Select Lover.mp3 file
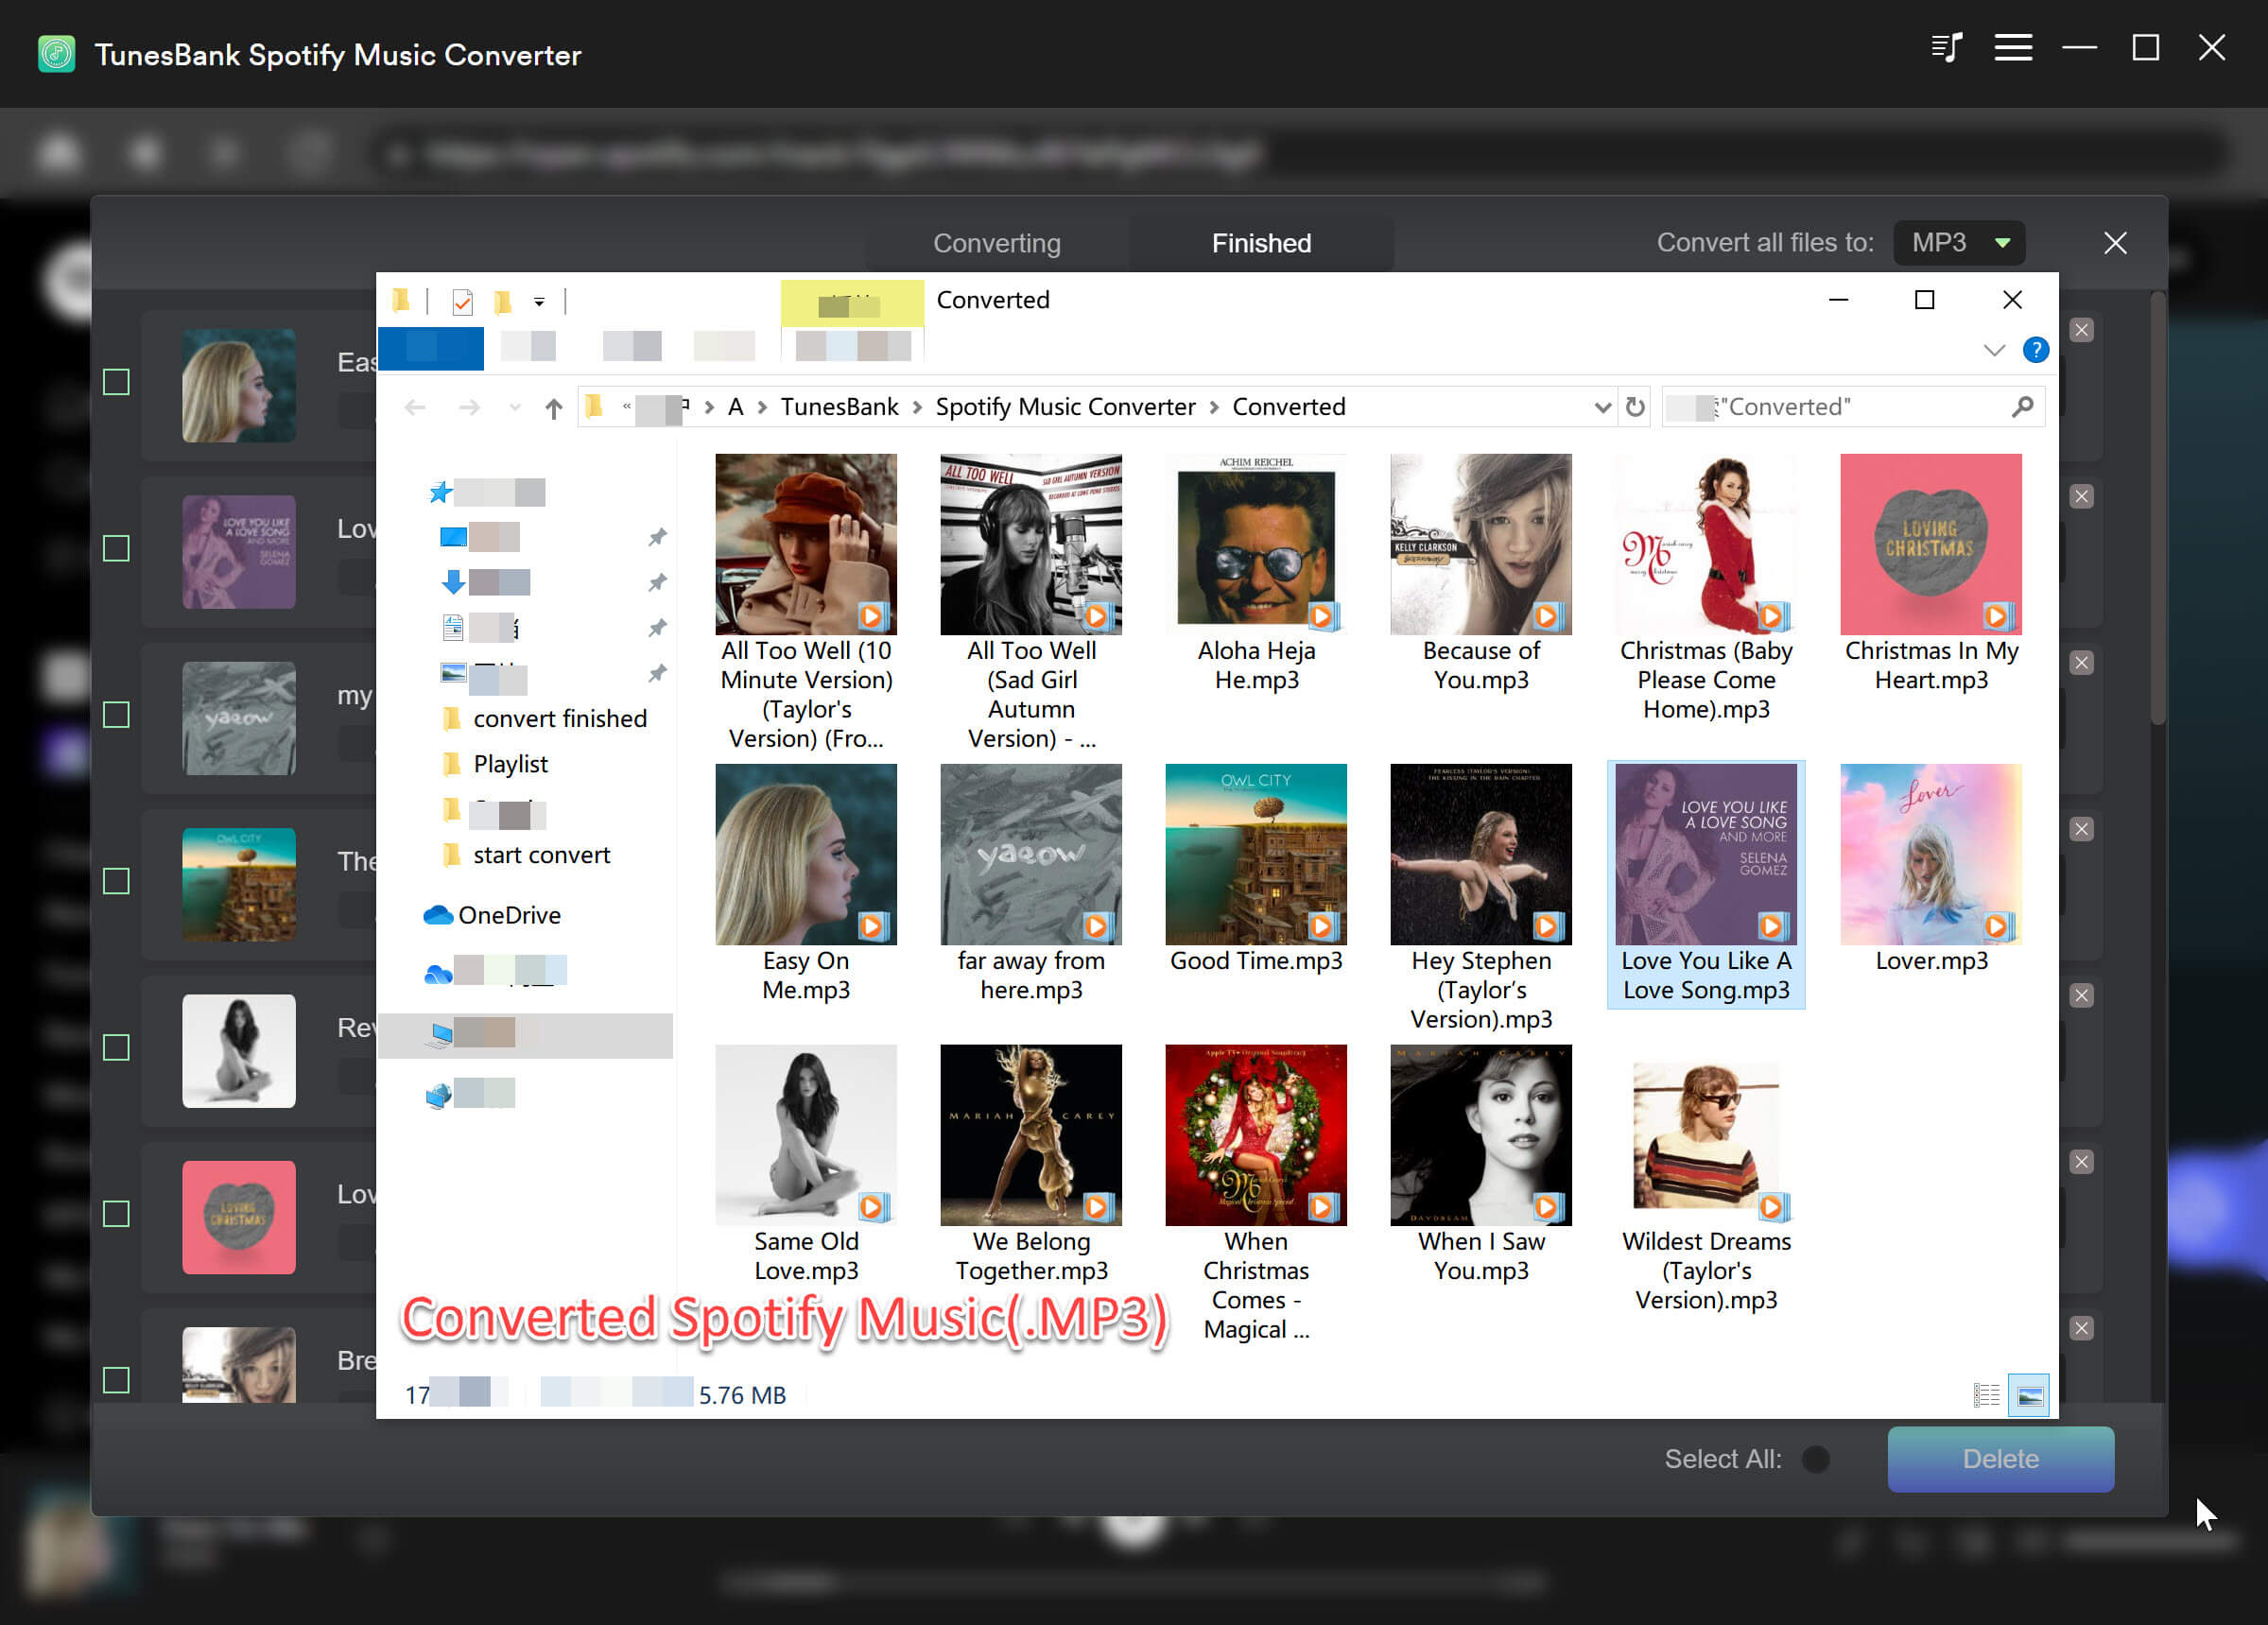This screenshot has height=1625, width=2268. click(x=1931, y=869)
